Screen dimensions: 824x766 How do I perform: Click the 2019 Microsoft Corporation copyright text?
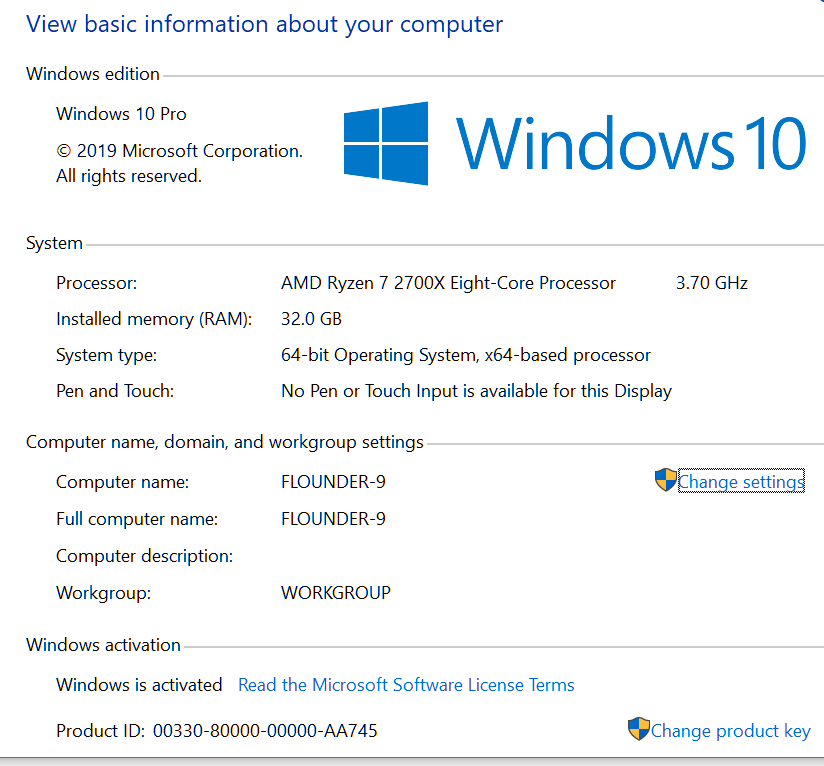179,163
